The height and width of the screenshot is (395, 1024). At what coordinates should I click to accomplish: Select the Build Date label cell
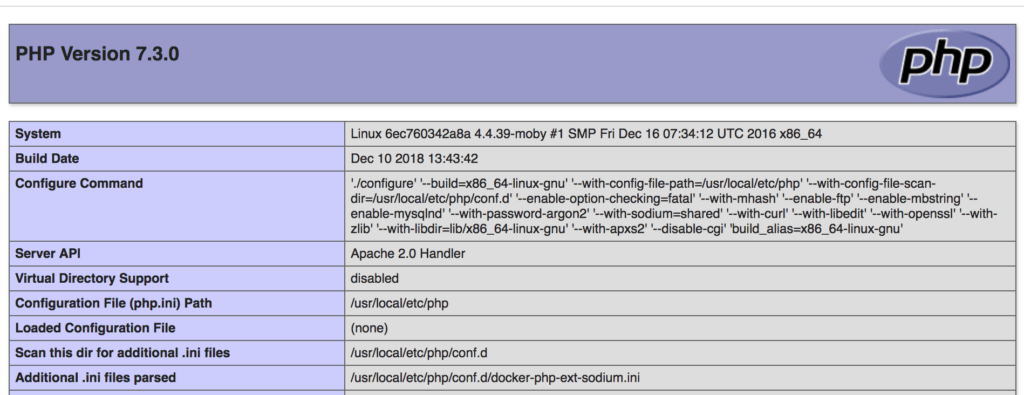click(x=47, y=159)
